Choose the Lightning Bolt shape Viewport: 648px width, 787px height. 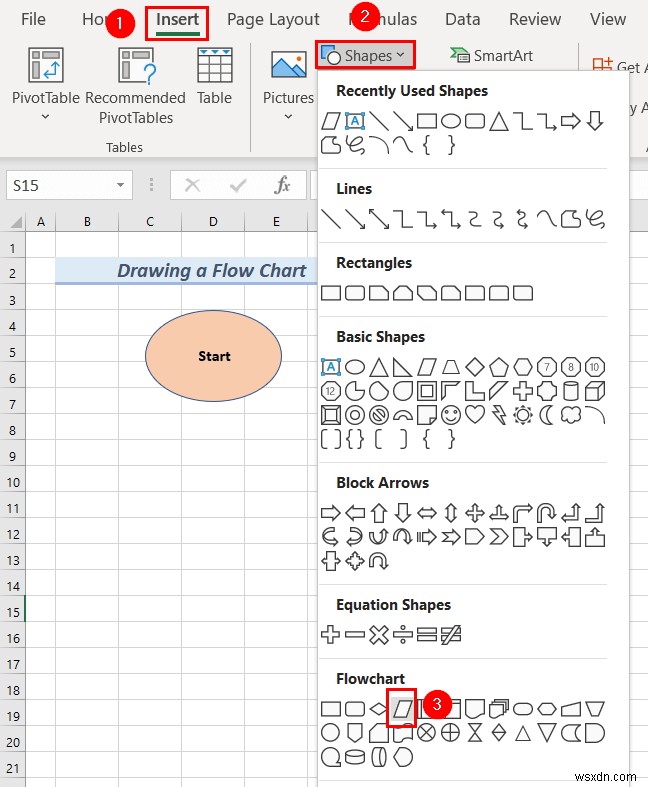(498, 415)
